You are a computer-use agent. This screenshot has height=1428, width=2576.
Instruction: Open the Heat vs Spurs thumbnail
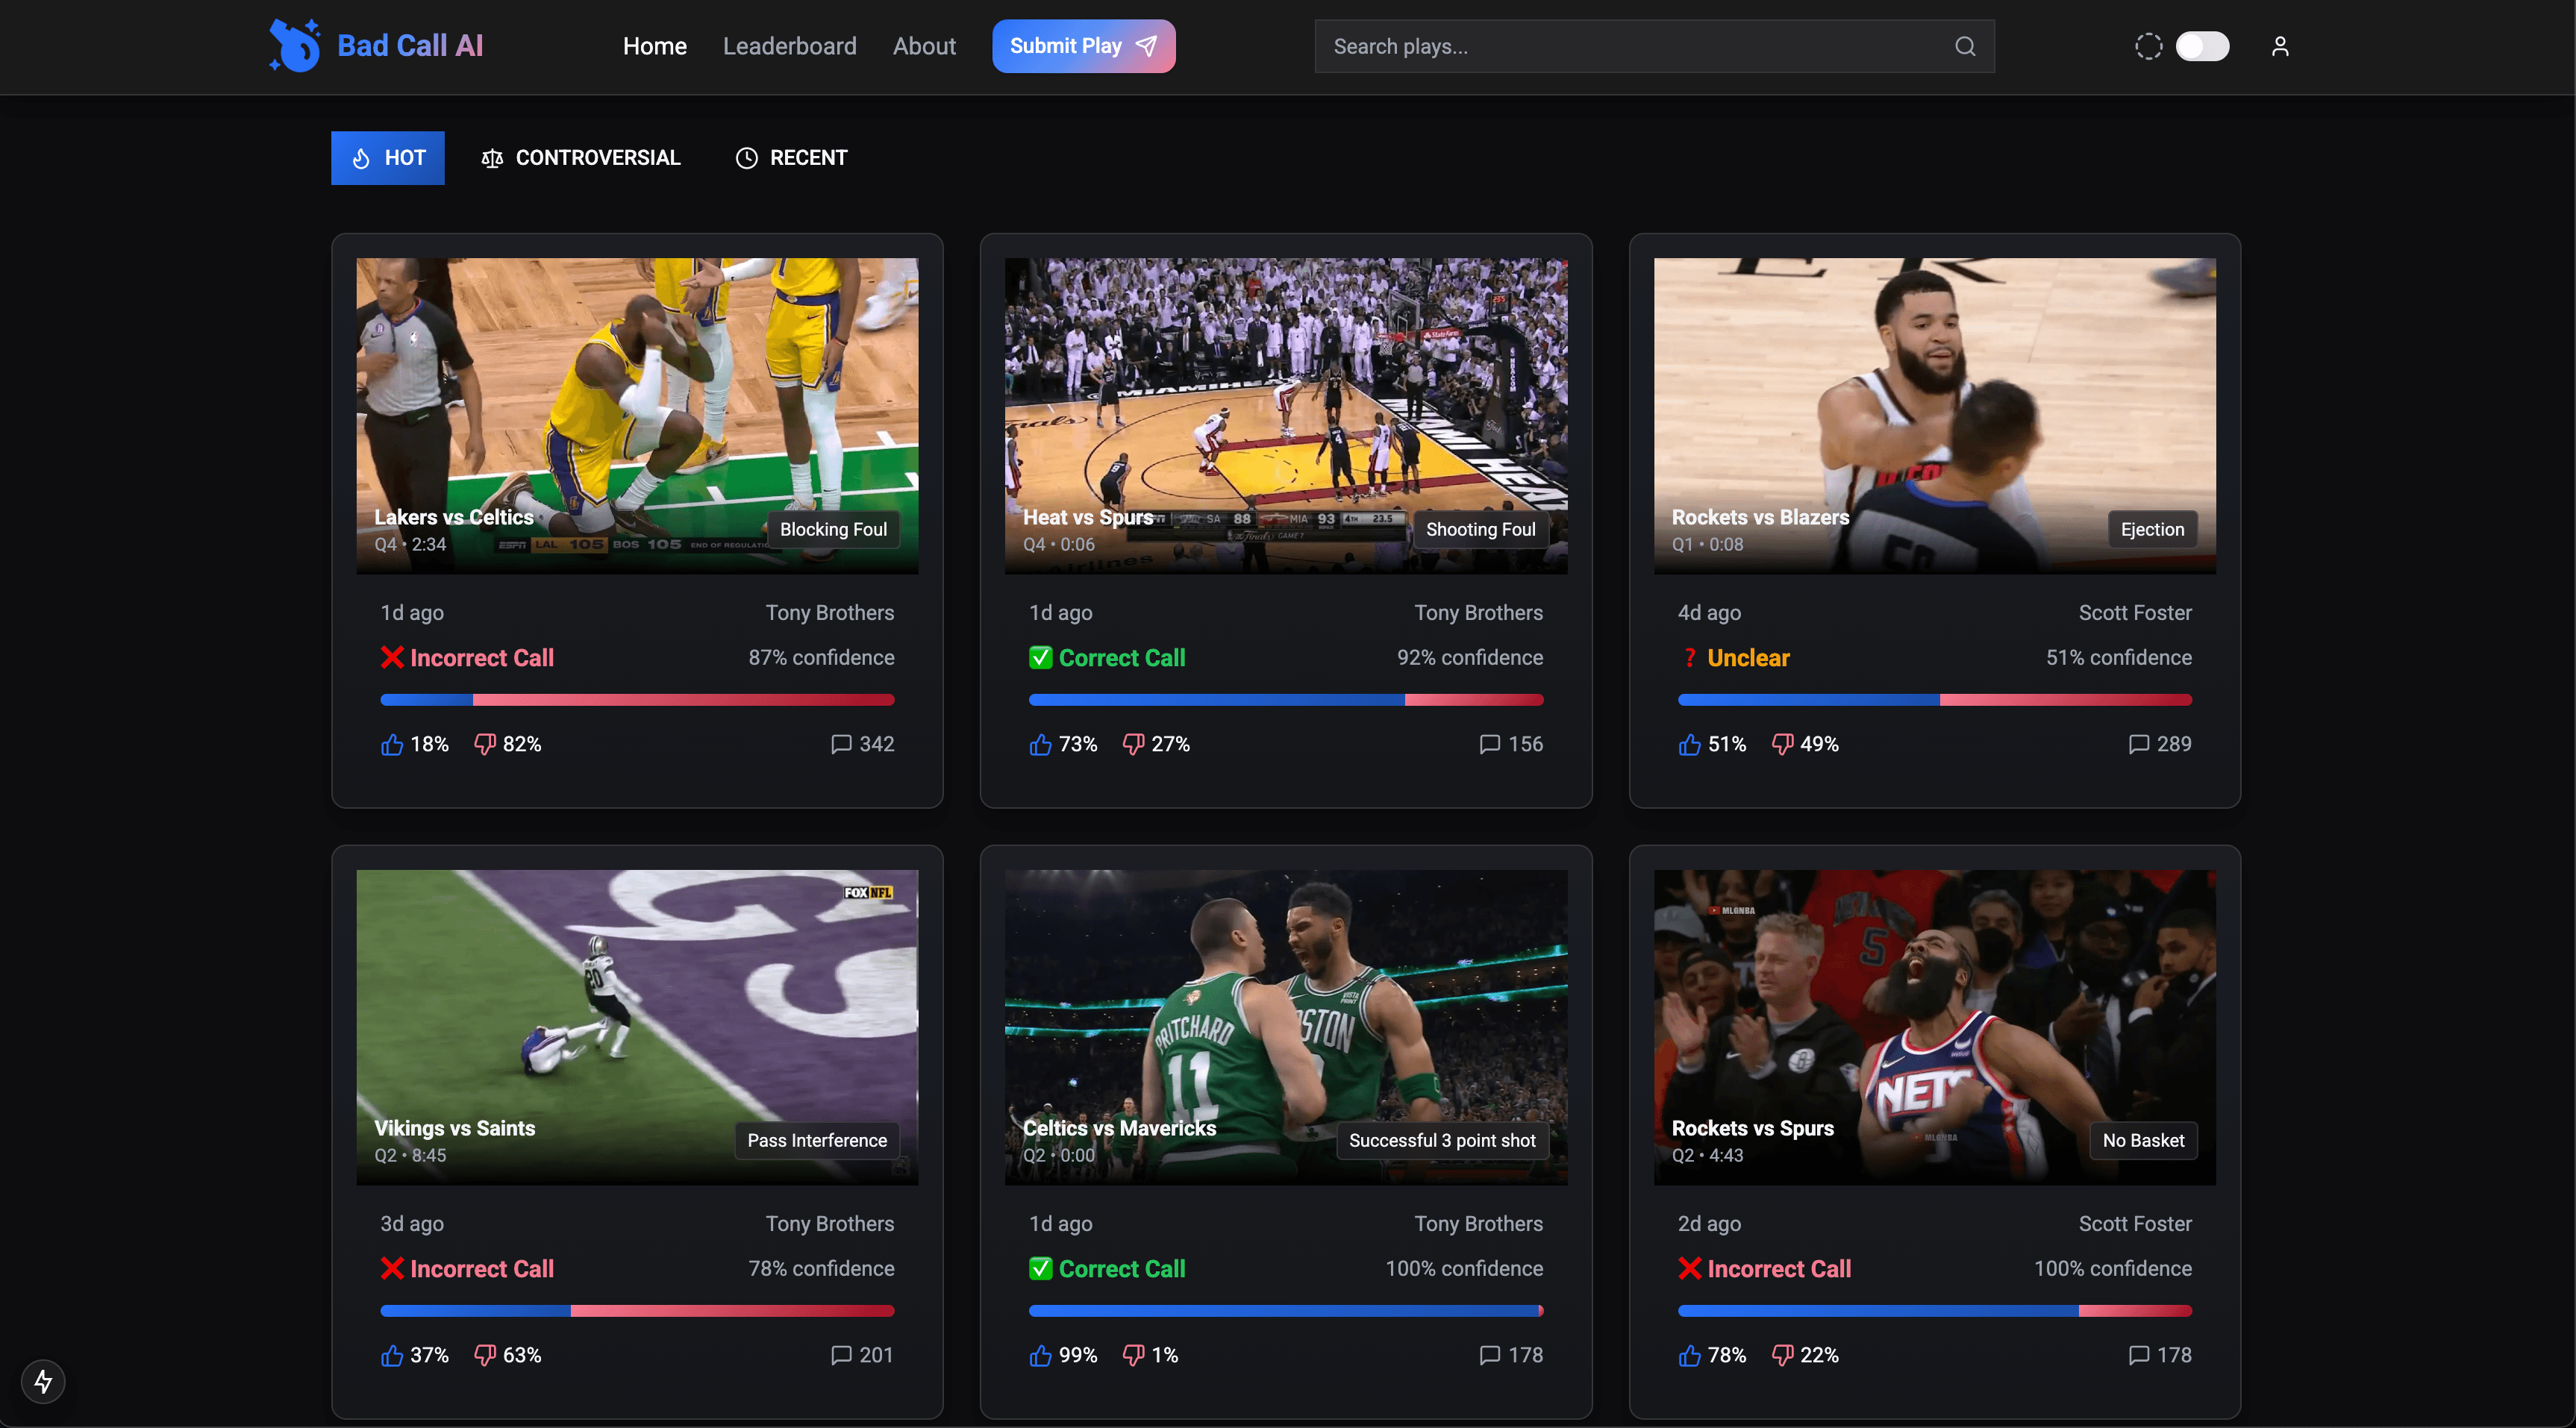pos(1286,416)
